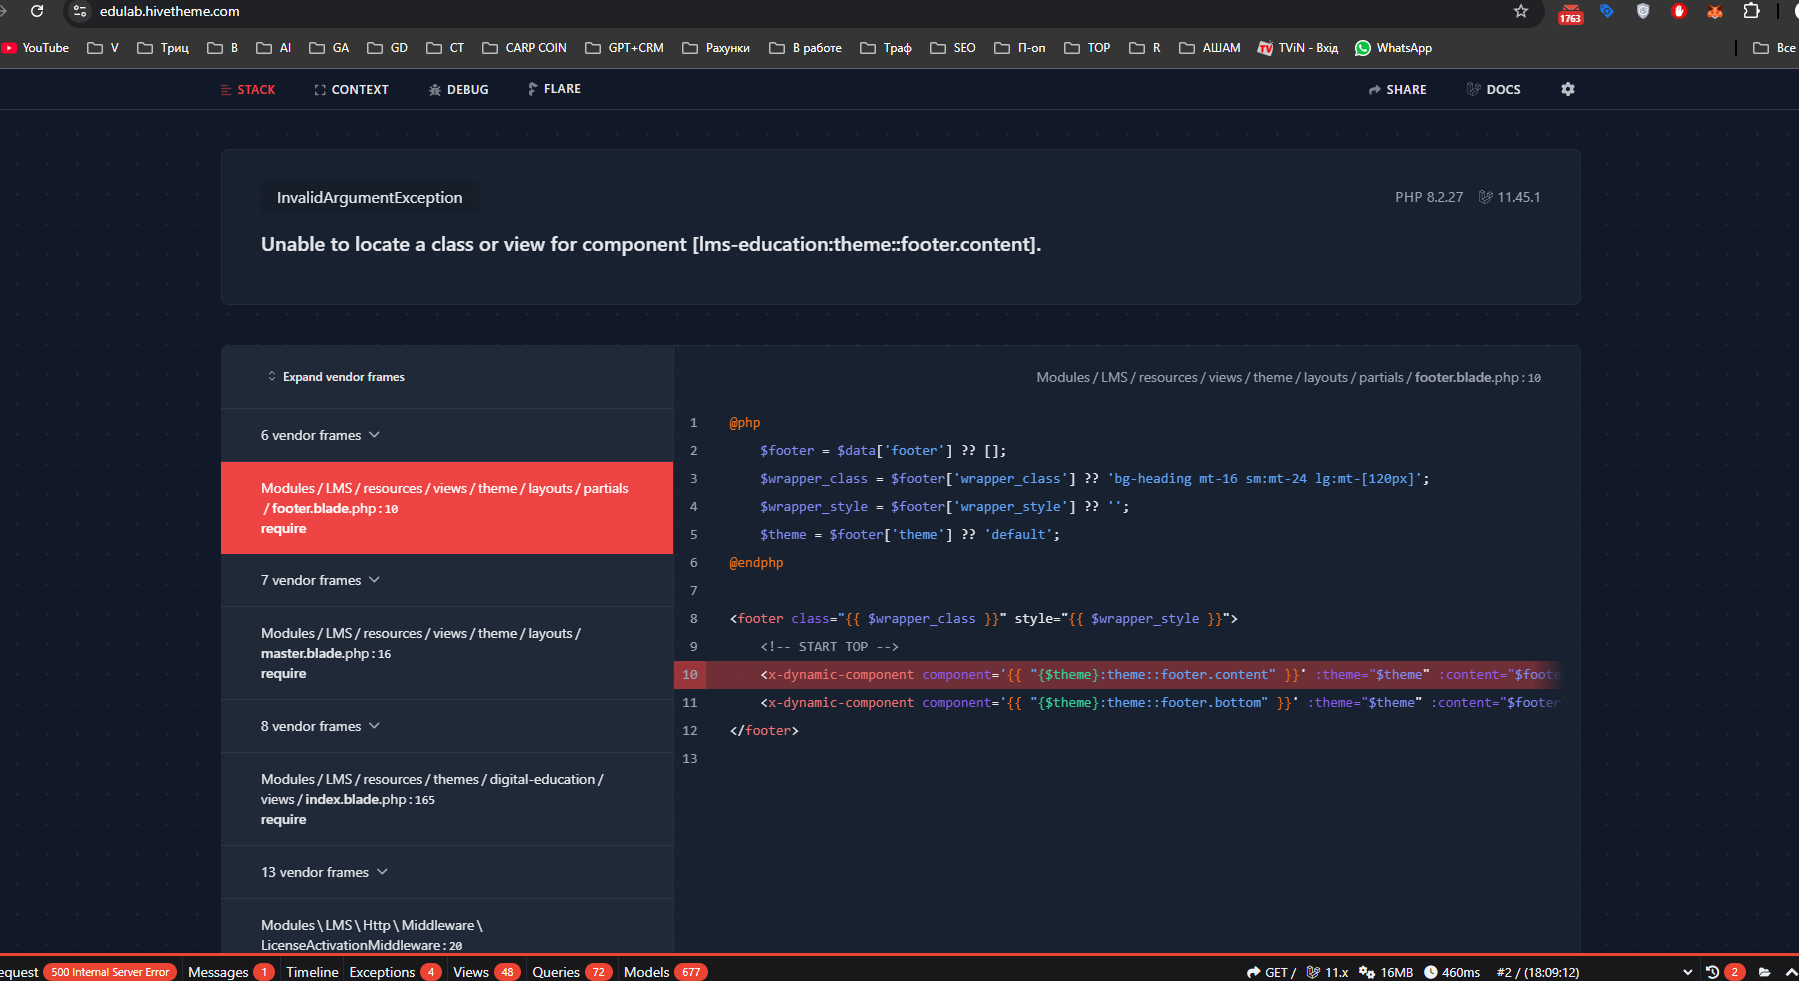Switch to the FLARE tab
The height and width of the screenshot is (981, 1799).
(x=554, y=89)
